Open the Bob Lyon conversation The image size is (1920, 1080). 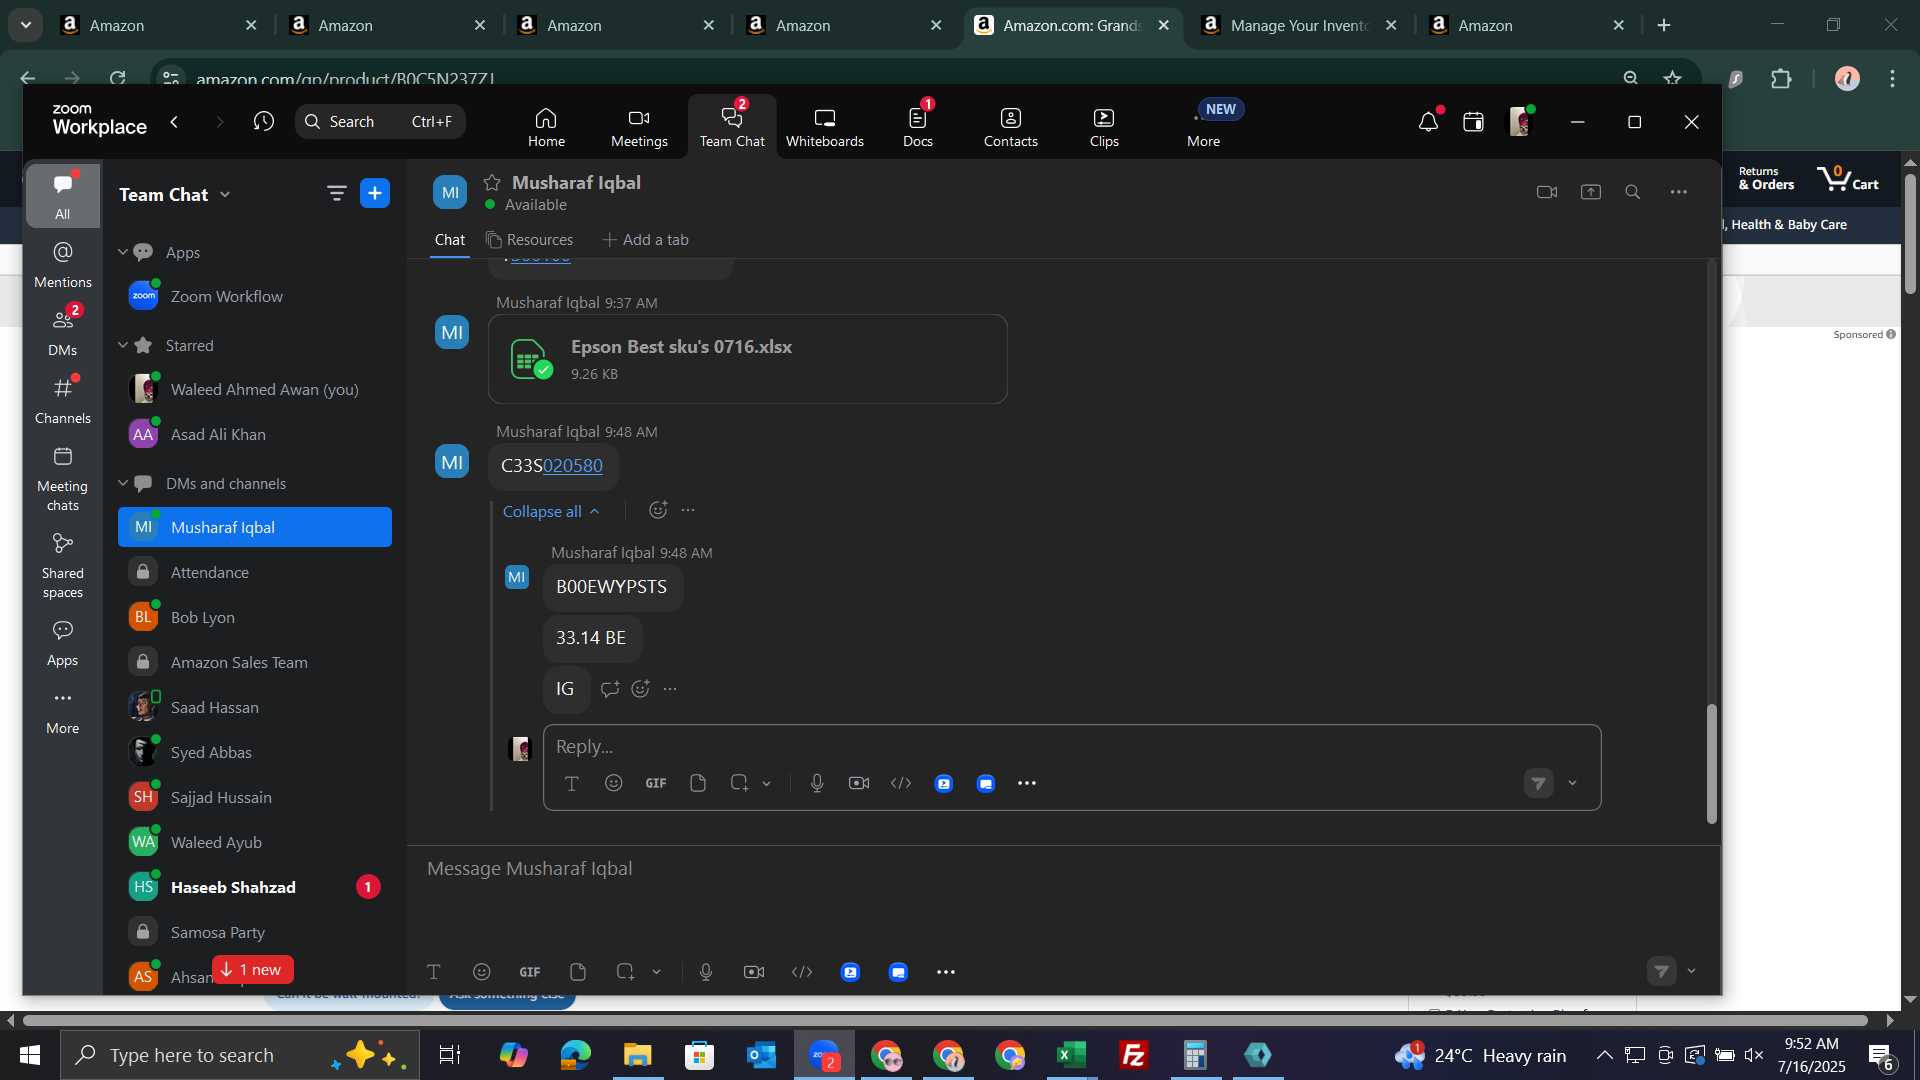(255, 618)
